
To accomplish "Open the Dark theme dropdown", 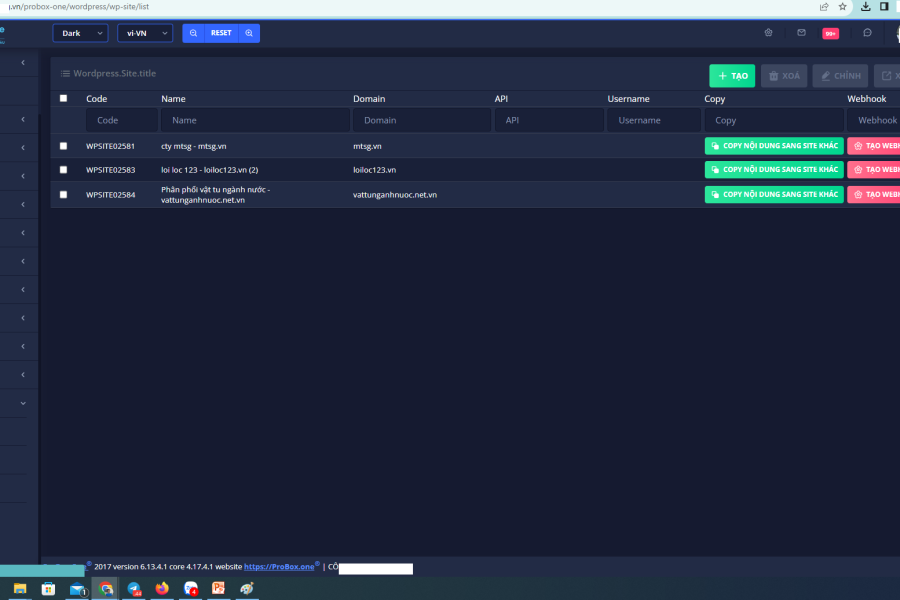I will 80,33.
